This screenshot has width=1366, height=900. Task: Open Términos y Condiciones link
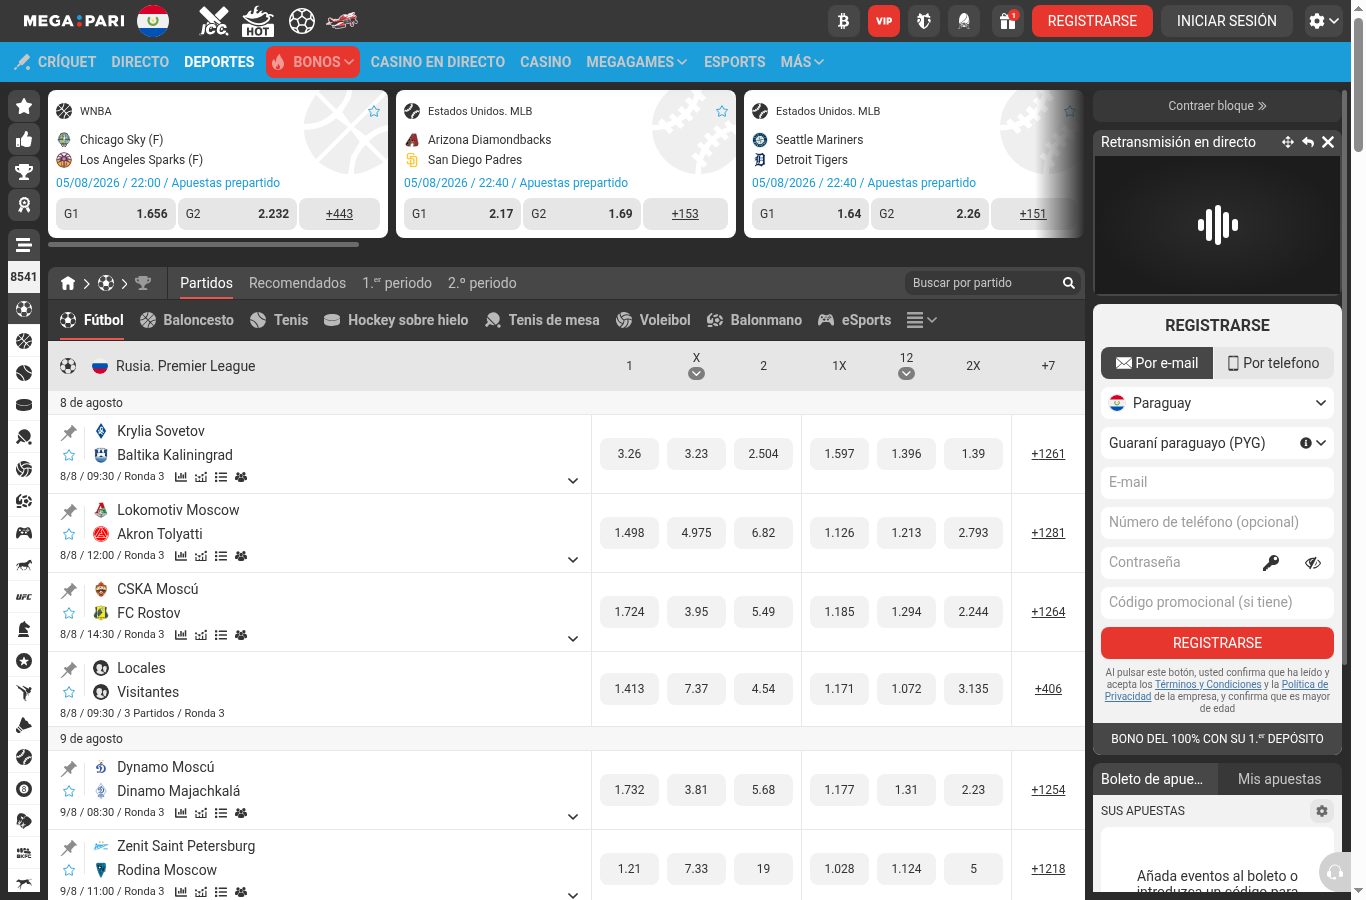tap(1208, 685)
